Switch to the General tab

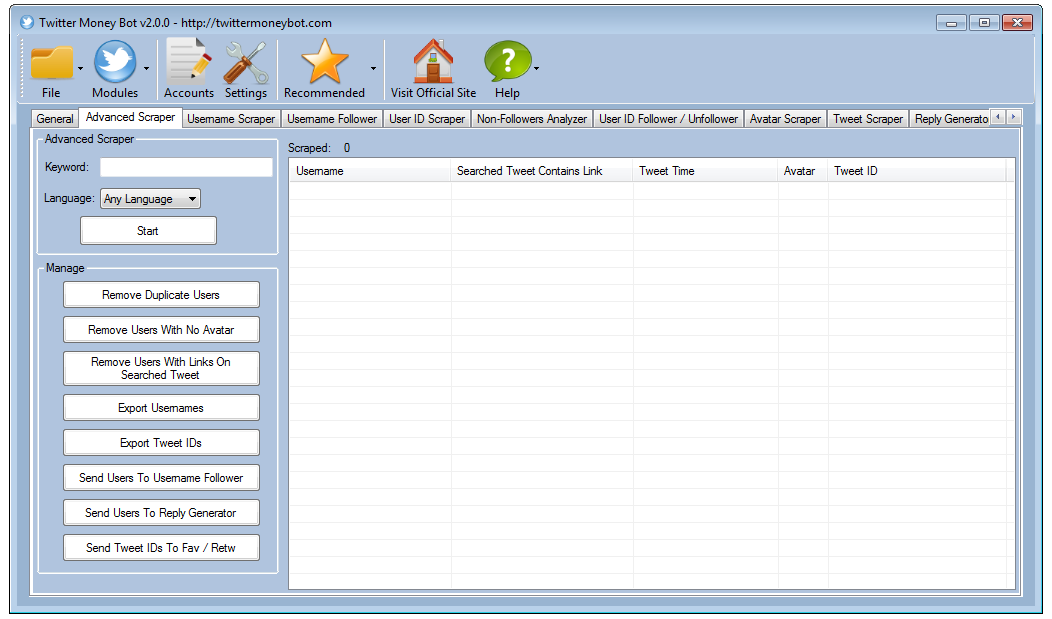[x=55, y=119]
